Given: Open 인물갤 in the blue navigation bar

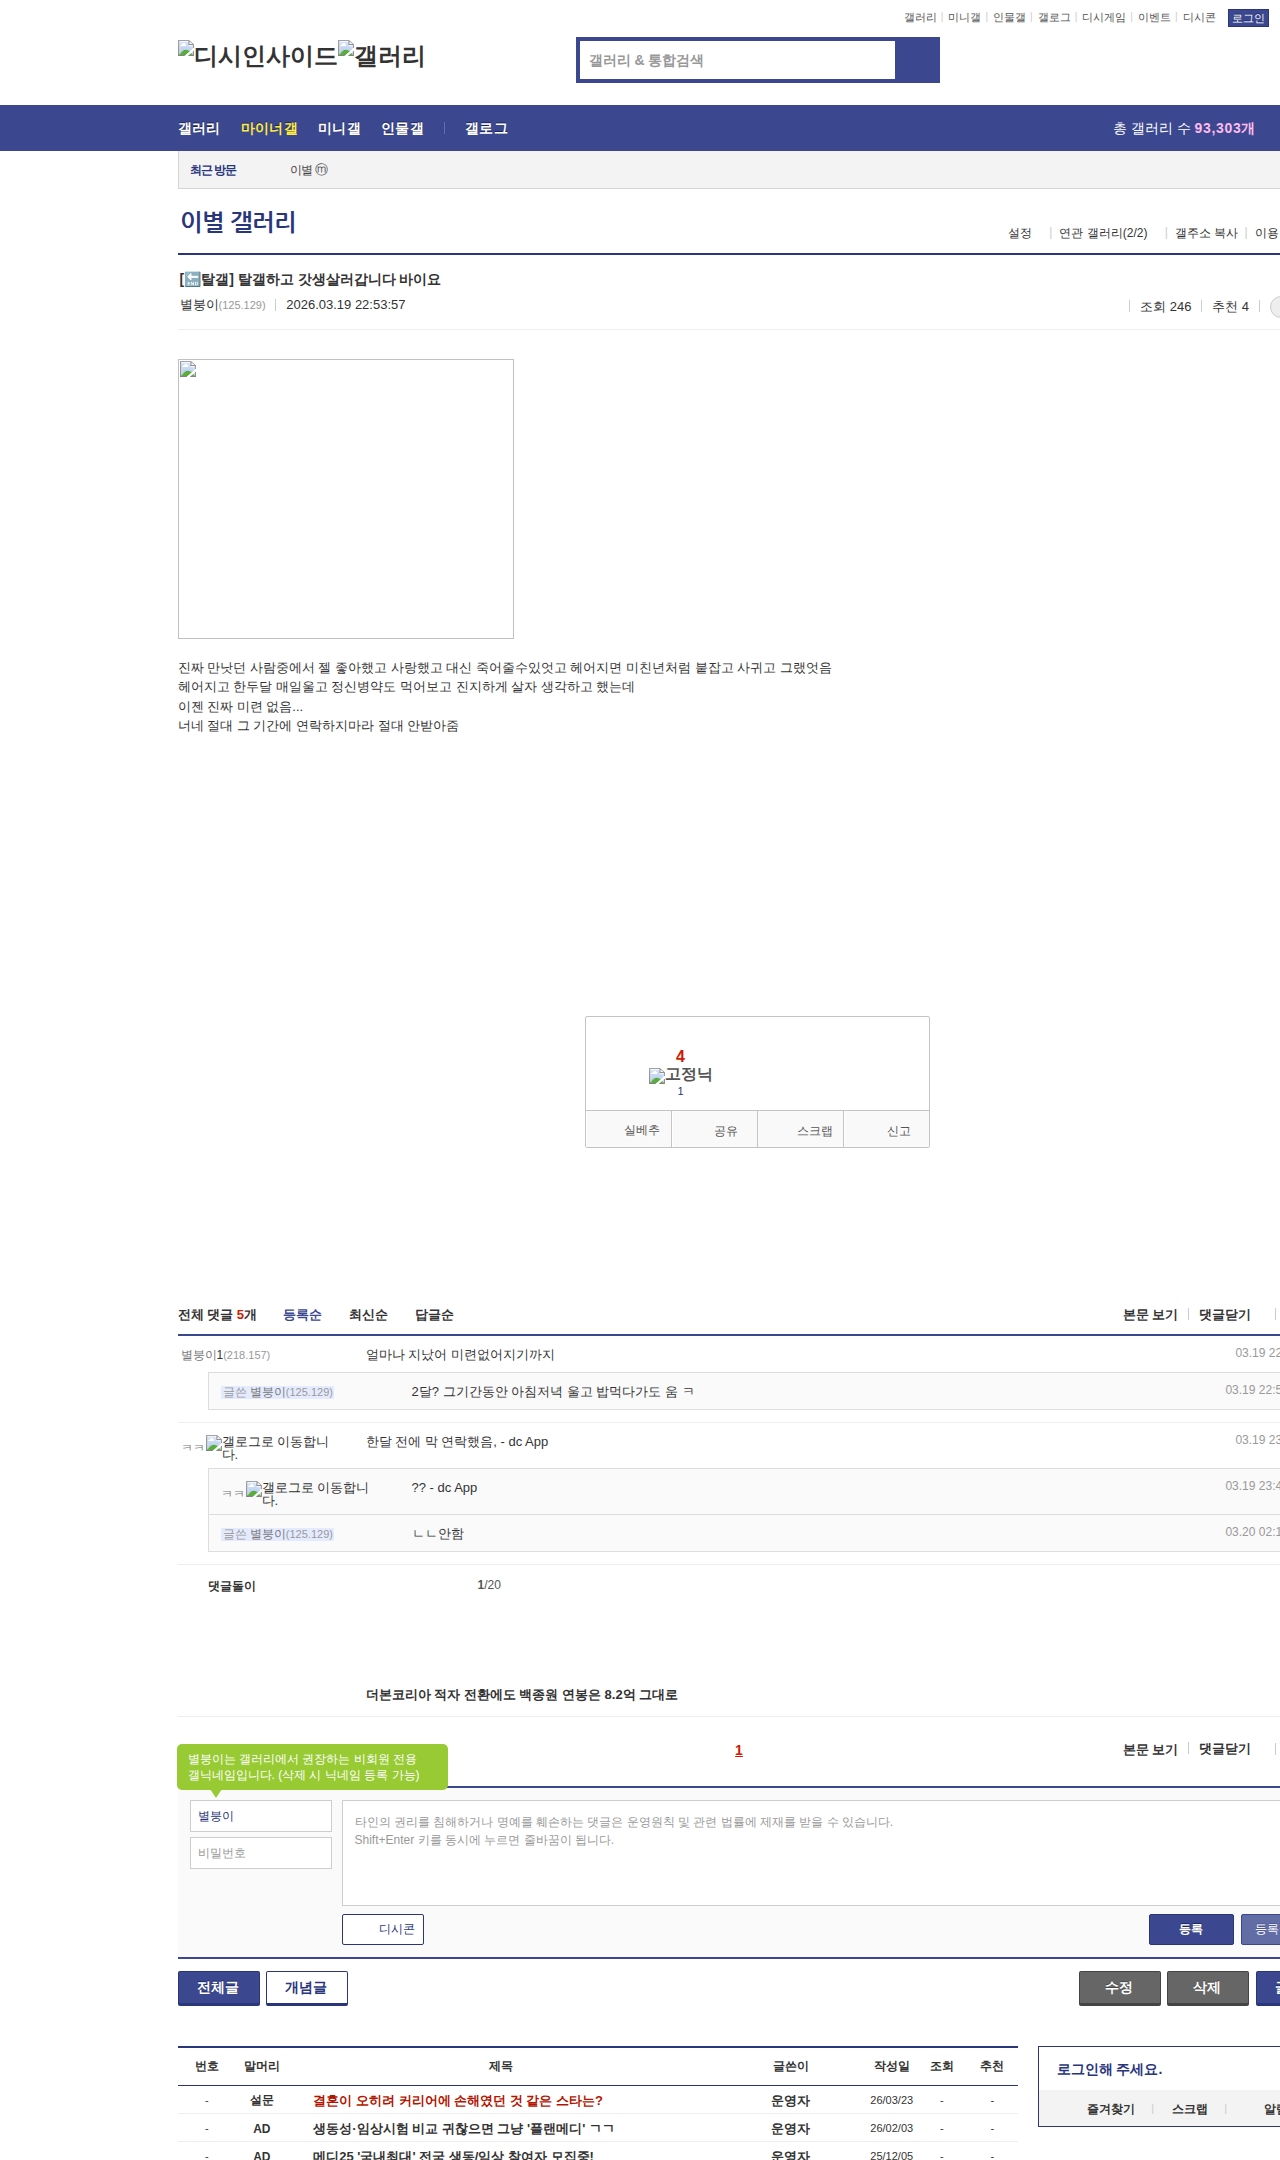Looking at the screenshot, I should (x=402, y=129).
